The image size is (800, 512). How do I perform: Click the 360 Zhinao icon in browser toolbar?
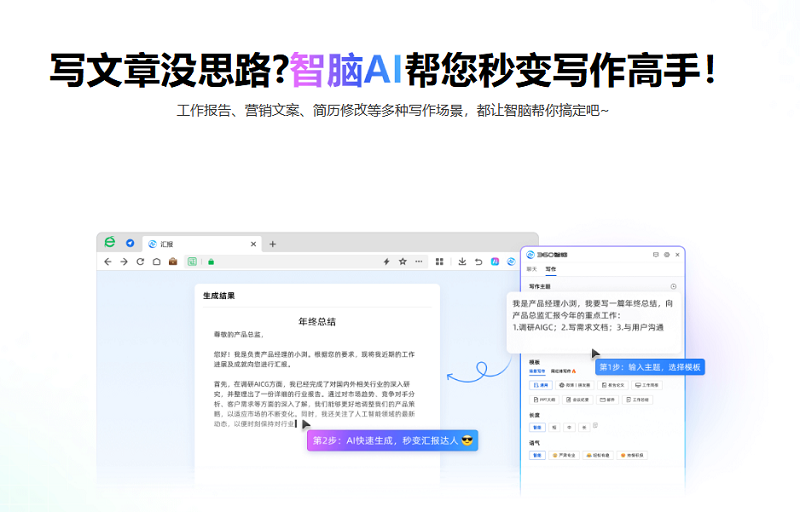point(511,262)
